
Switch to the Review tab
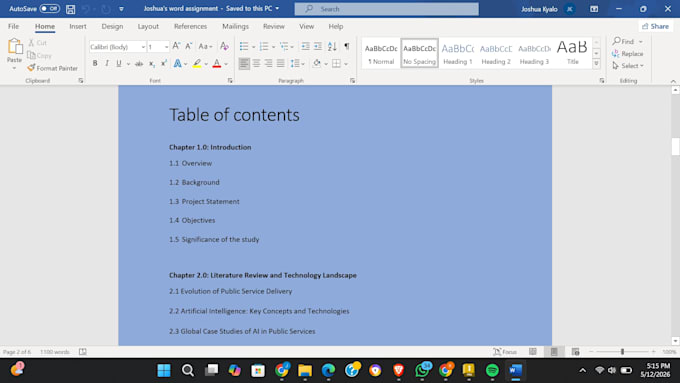(x=274, y=26)
